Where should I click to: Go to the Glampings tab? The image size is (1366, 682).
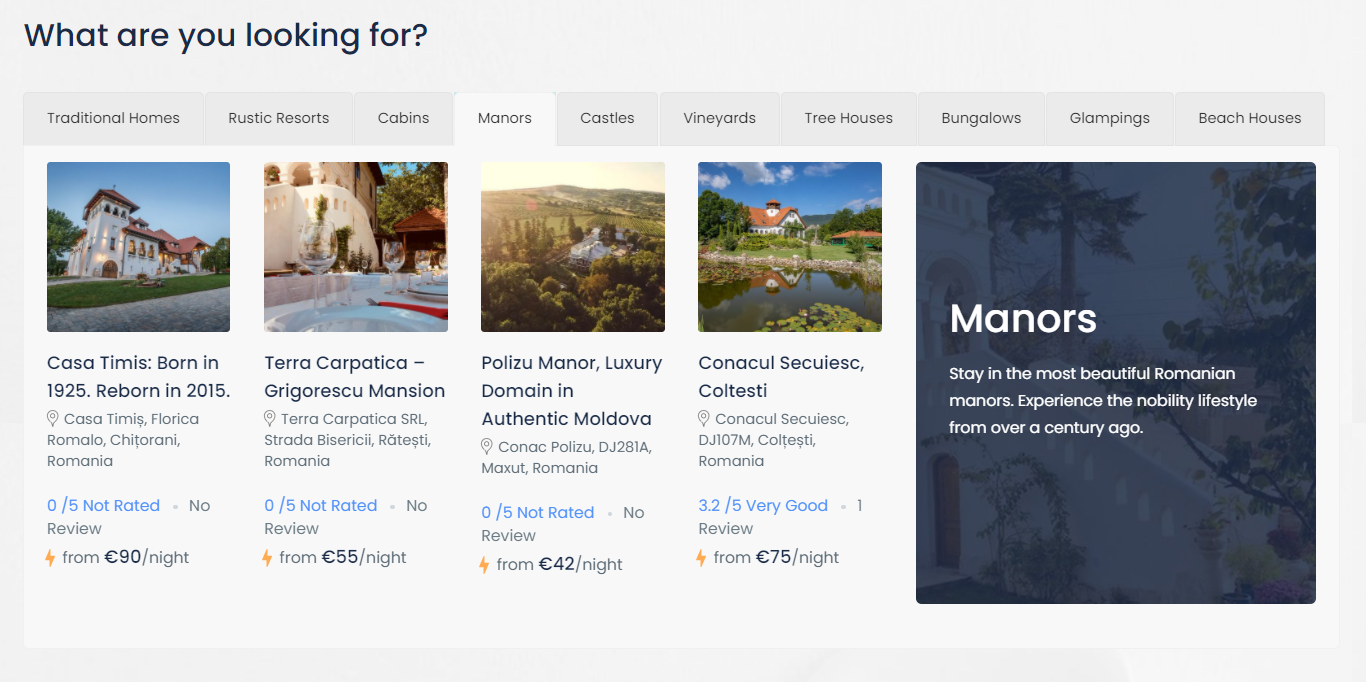tap(1109, 118)
